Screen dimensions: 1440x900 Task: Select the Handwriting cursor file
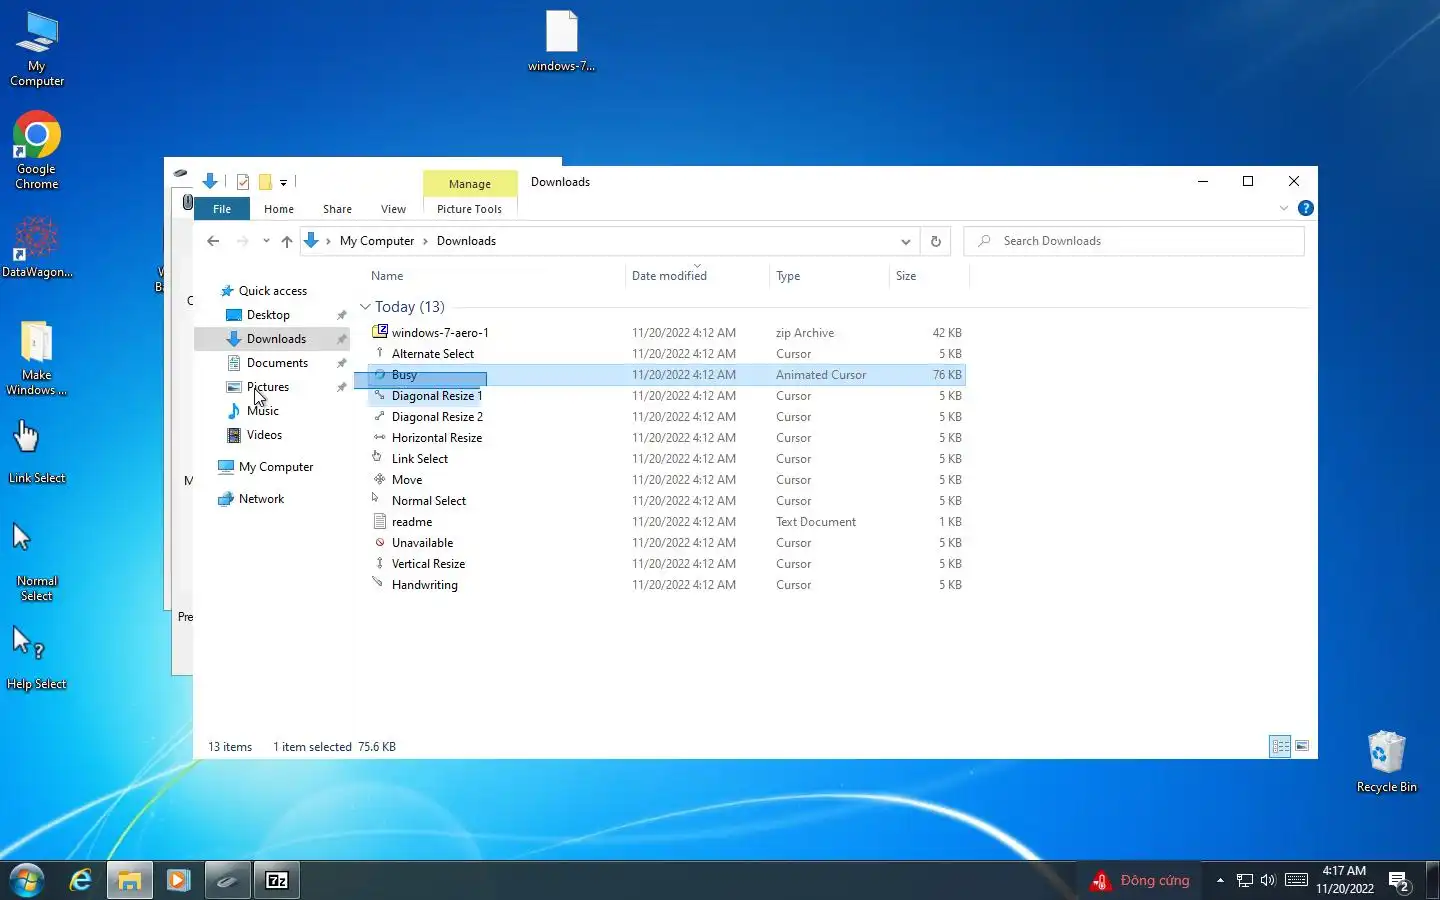425,585
